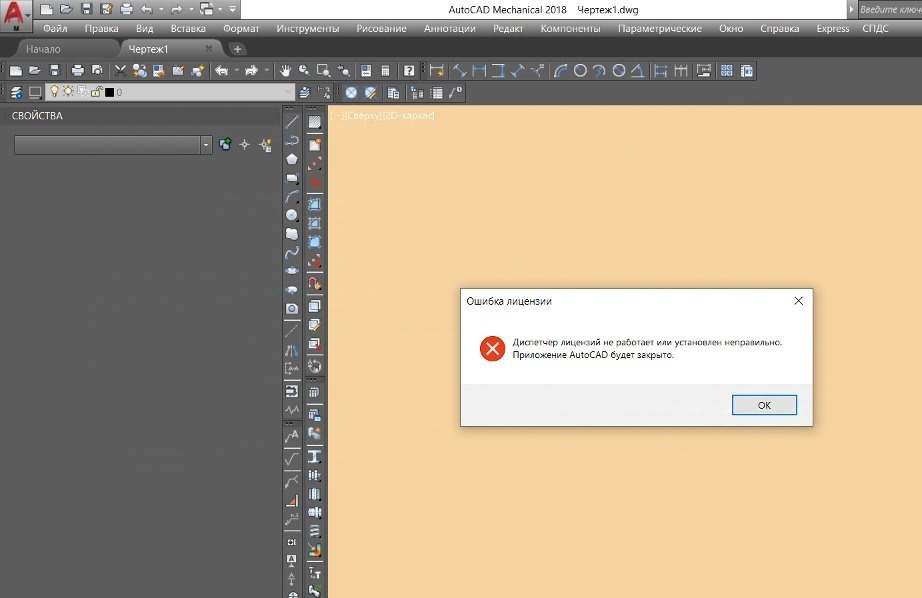Open the Вставка menu

[x=188, y=28]
